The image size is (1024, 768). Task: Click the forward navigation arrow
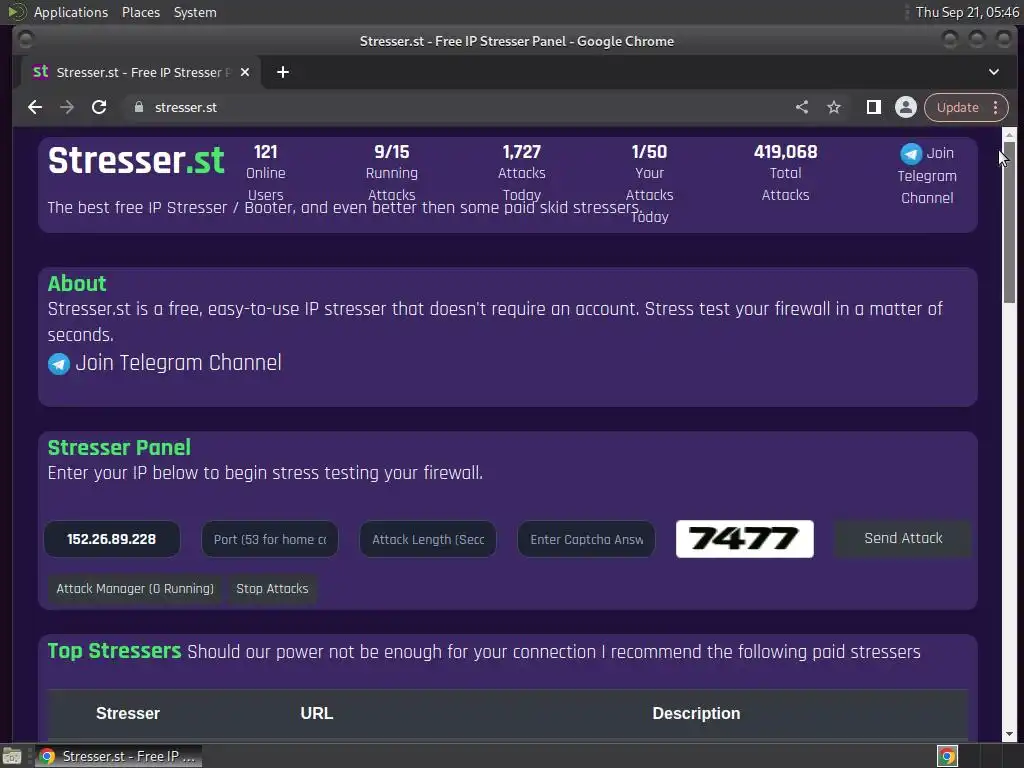(67, 107)
